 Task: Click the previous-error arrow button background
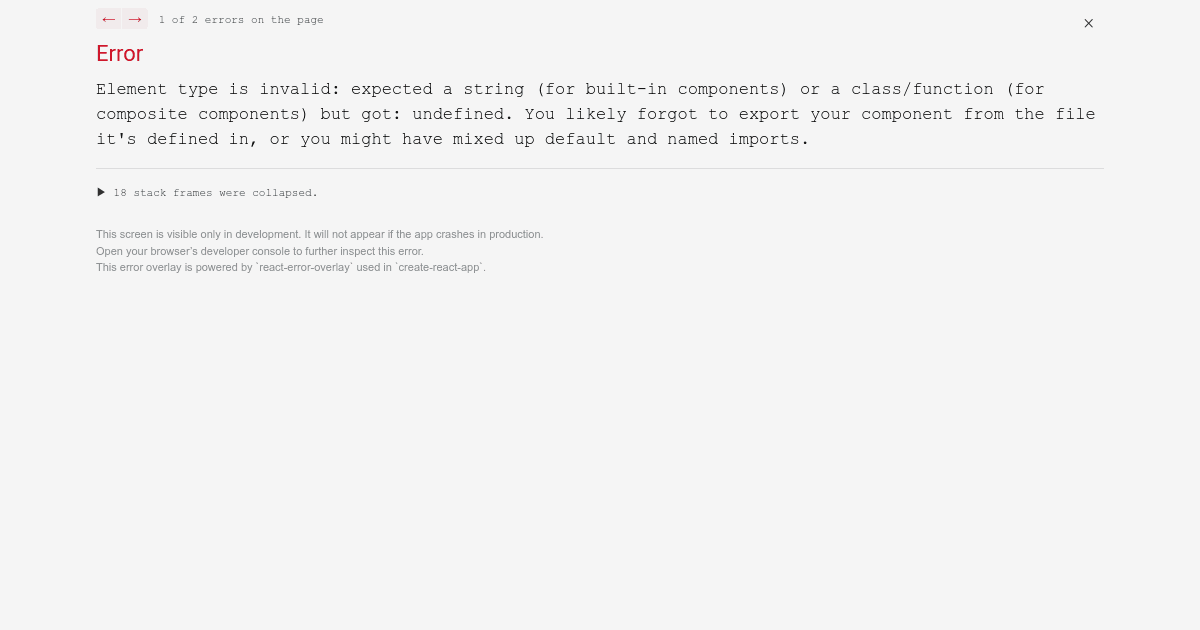(108, 19)
